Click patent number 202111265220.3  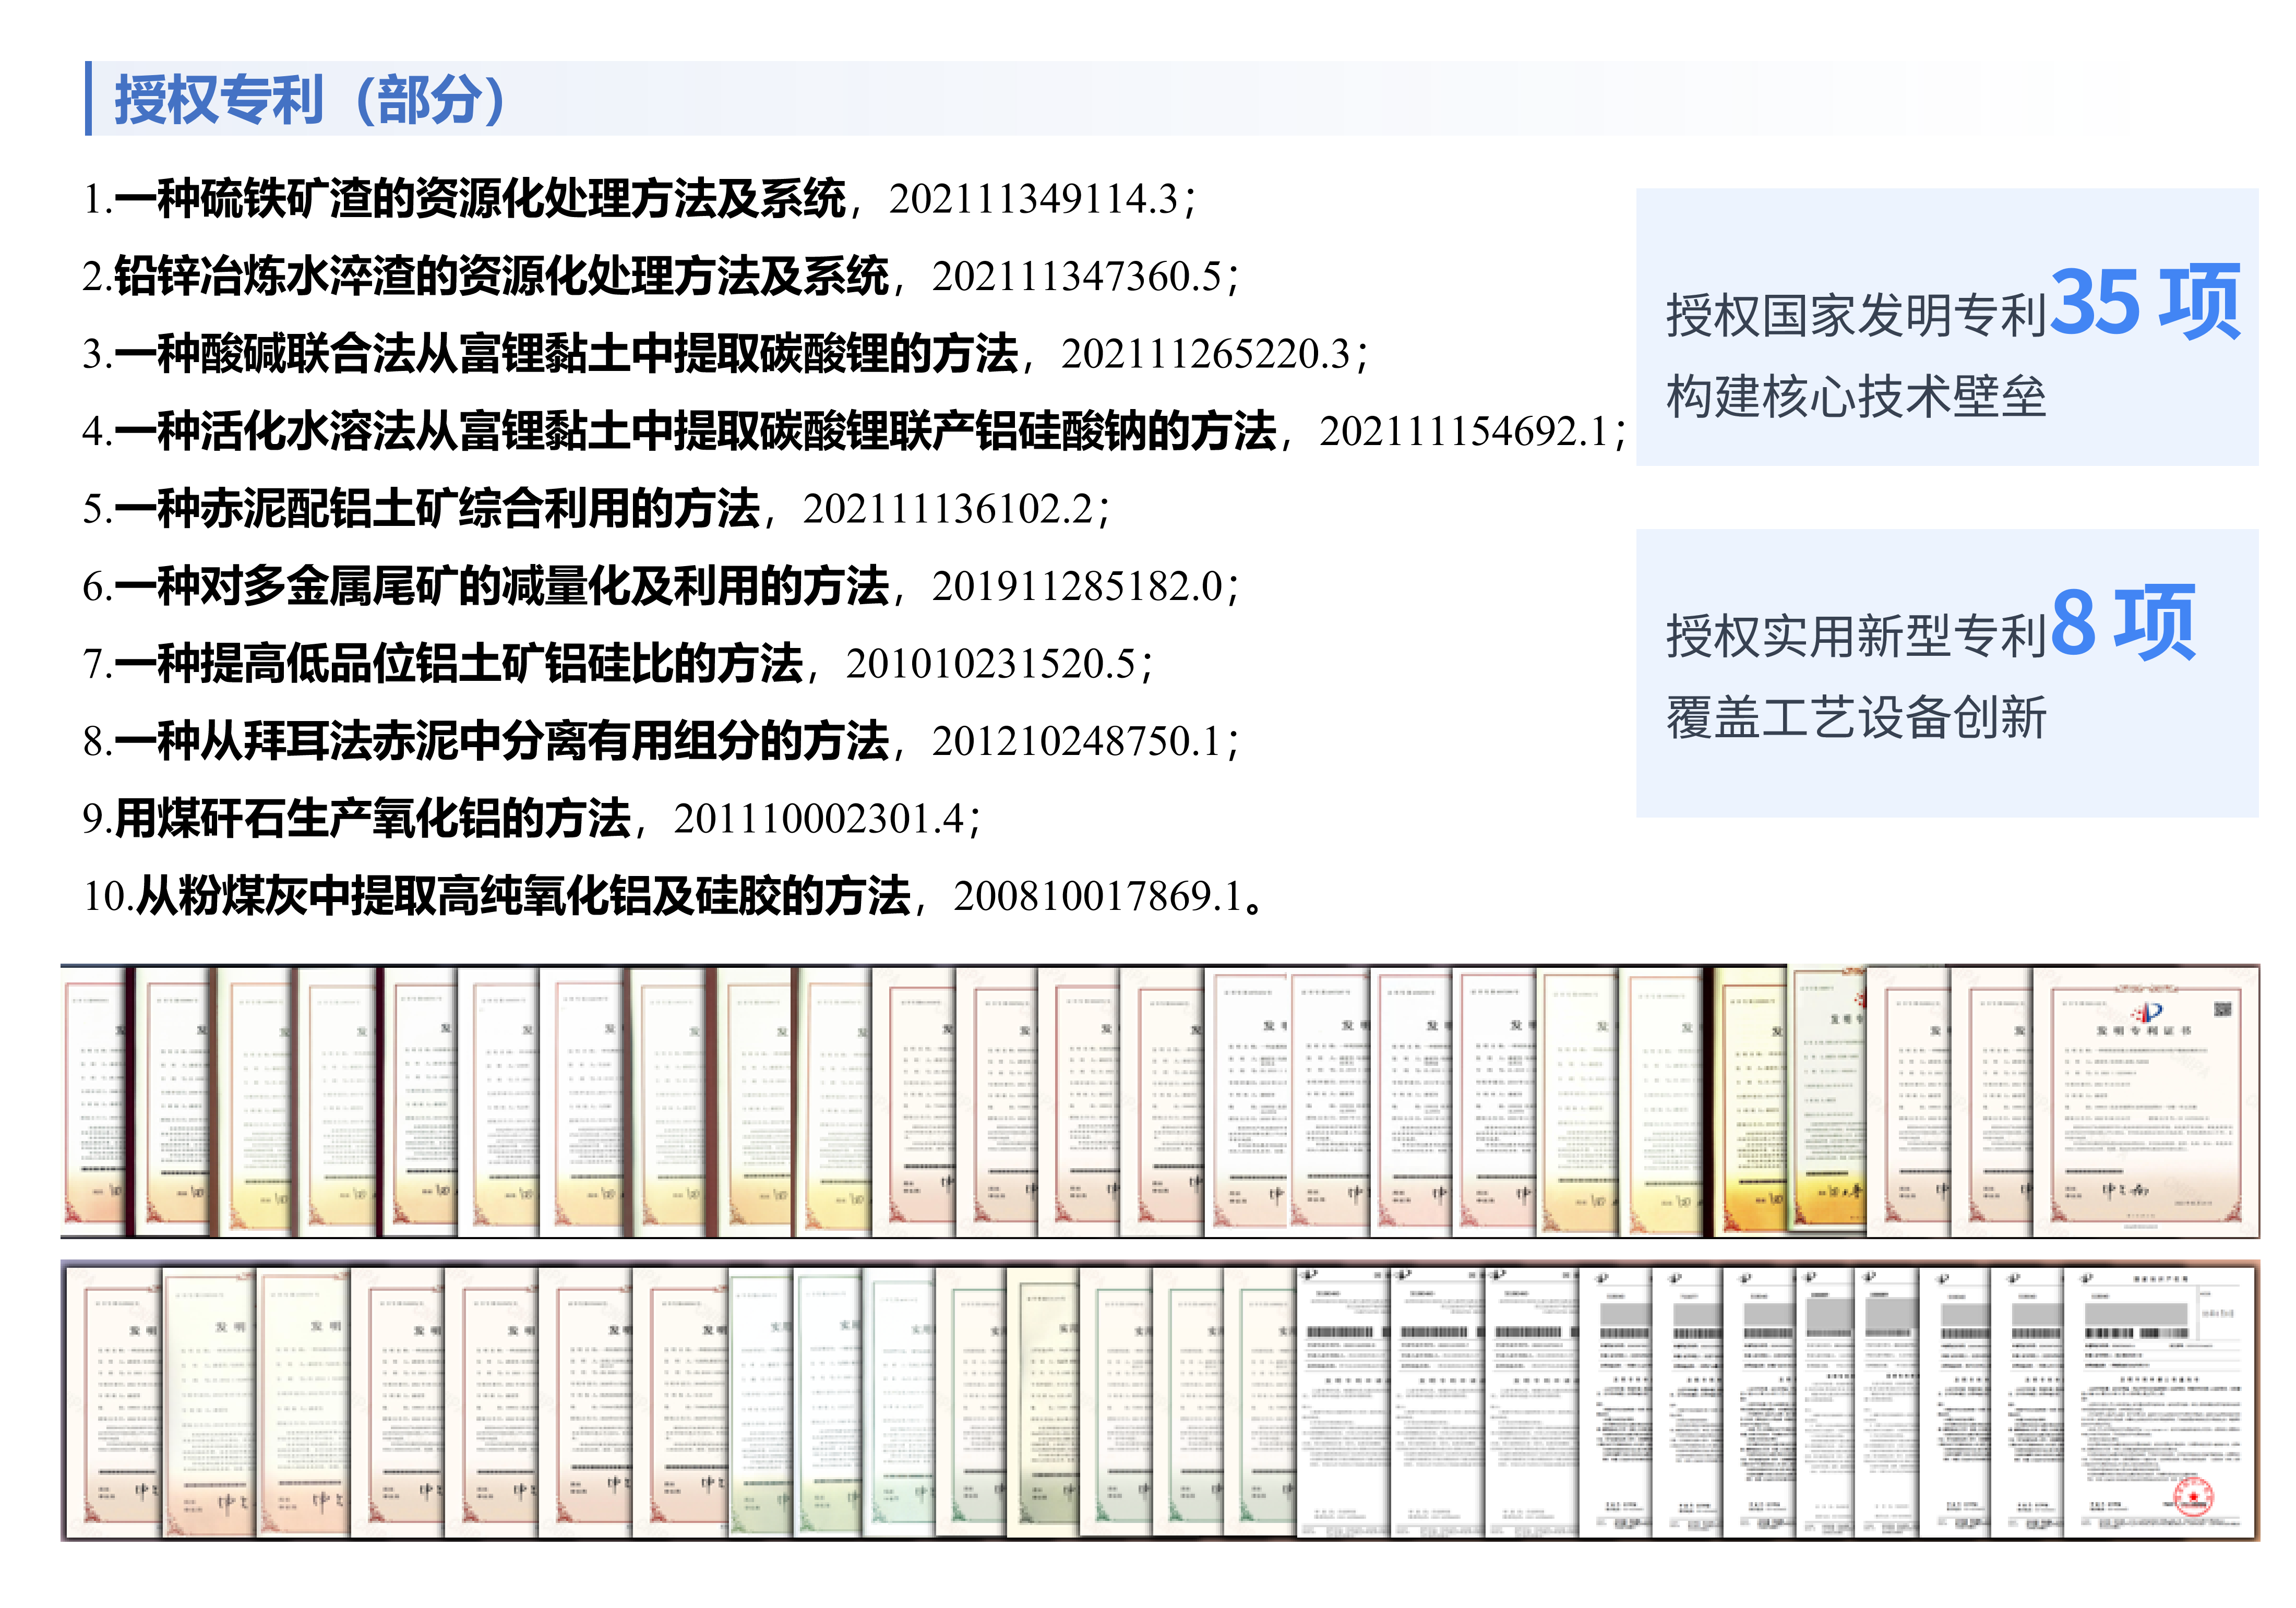(x=1206, y=354)
